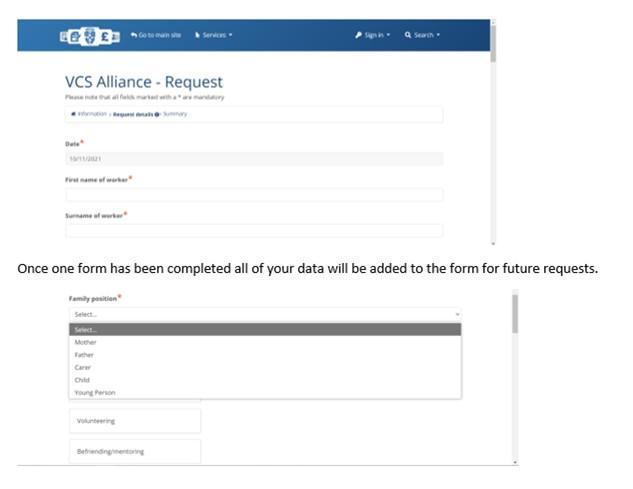Click the info icon after Request details
The height and width of the screenshot is (489, 633).
pyautogui.click(x=157, y=115)
